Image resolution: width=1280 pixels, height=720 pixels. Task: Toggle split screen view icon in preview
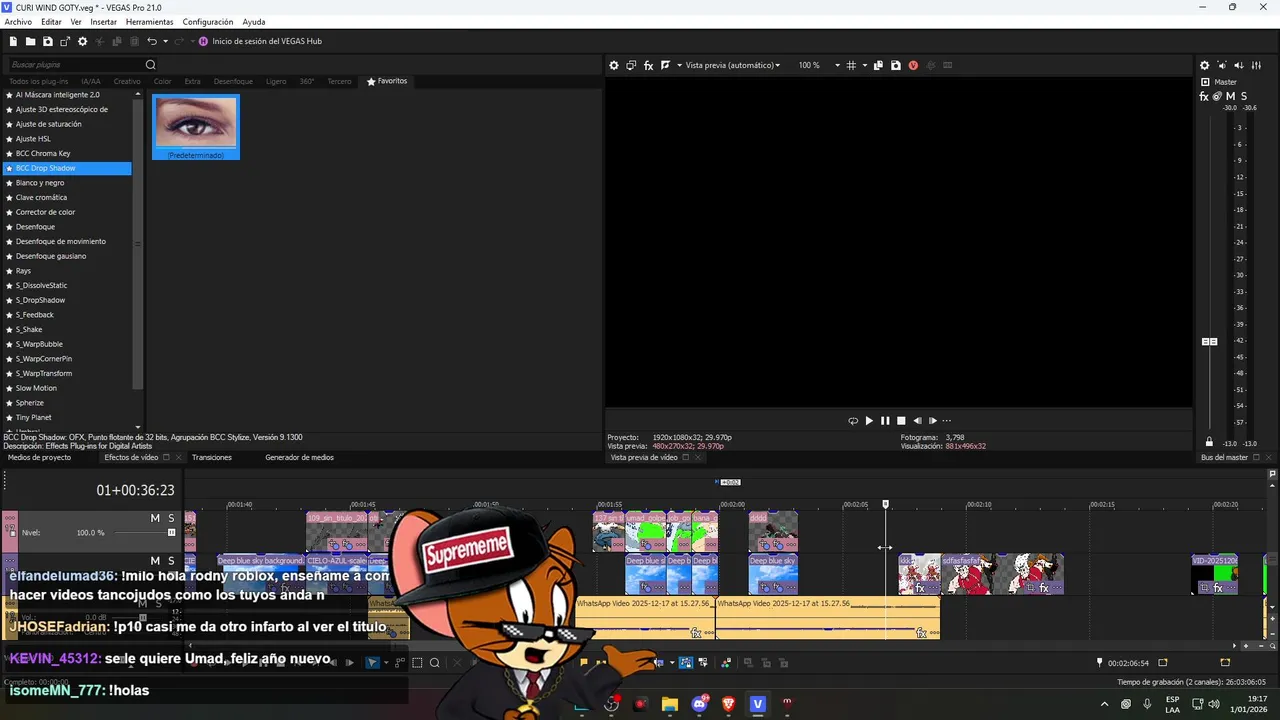pyautogui.click(x=665, y=65)
